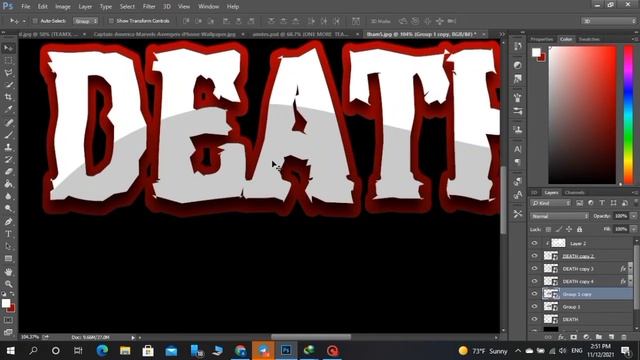Viewport: 640px width, 360px height.
Task: Hide the DEATH copy 3 layer
Action: click(534, 269)
